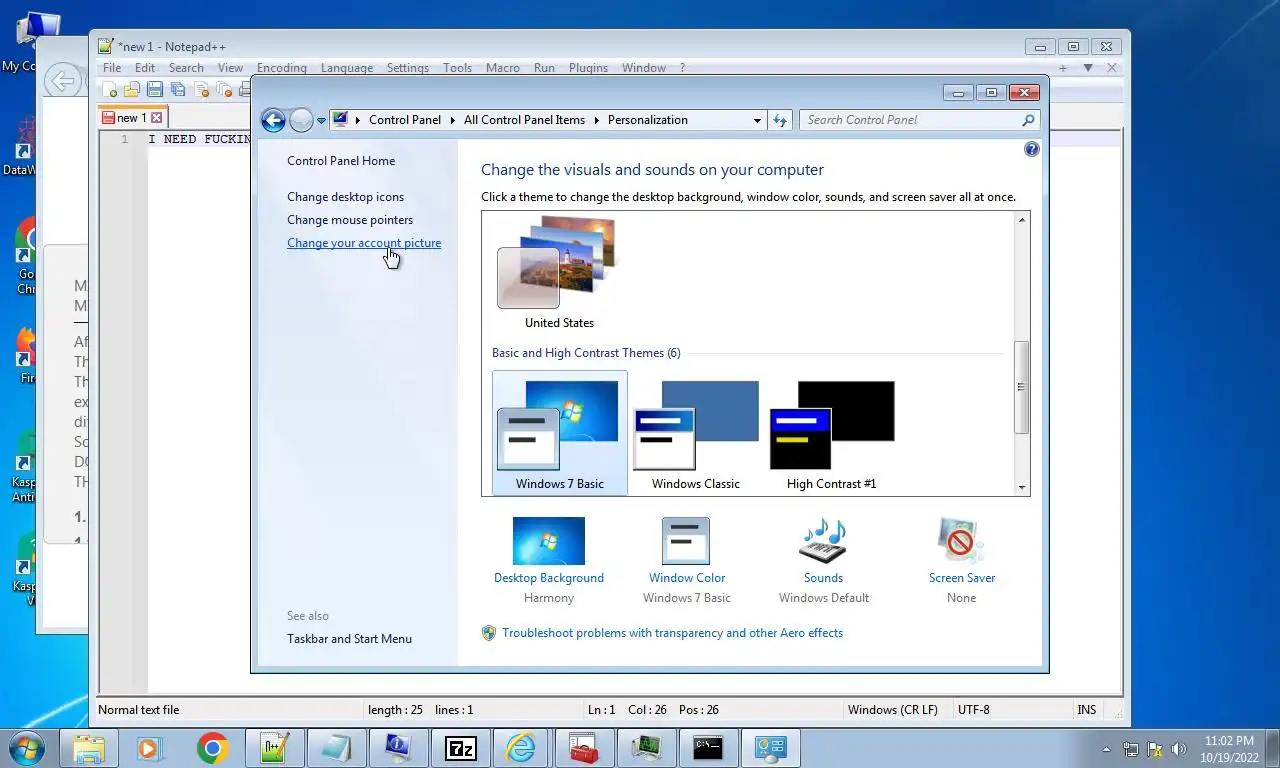Screen dimensions: 1280x768
Task: Open Notepad++ File menu
Action: point(112,68)
